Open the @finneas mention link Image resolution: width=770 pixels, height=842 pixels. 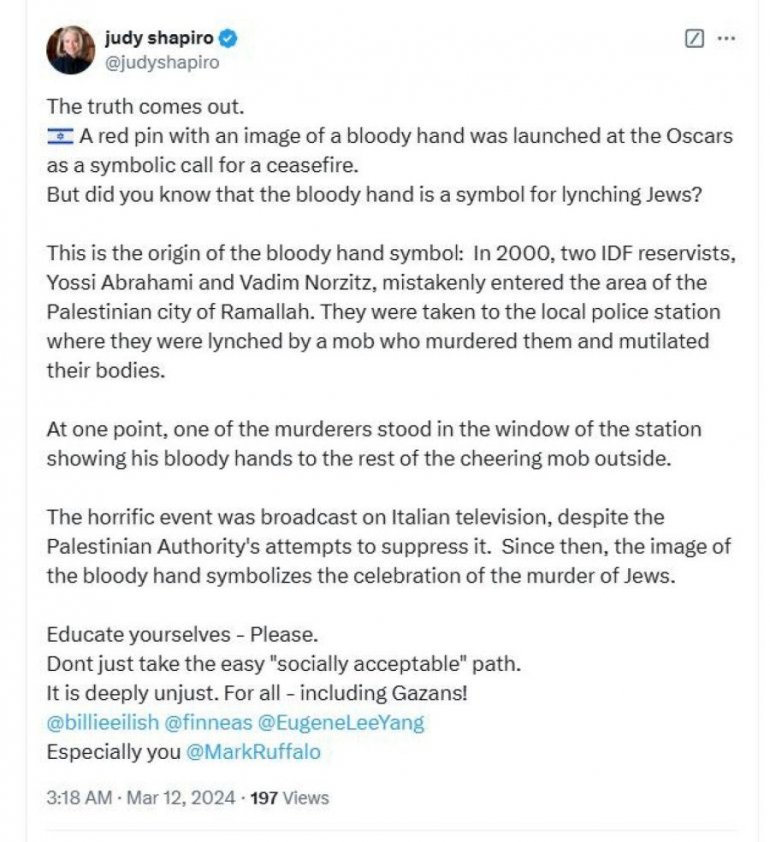pos(215,723)
